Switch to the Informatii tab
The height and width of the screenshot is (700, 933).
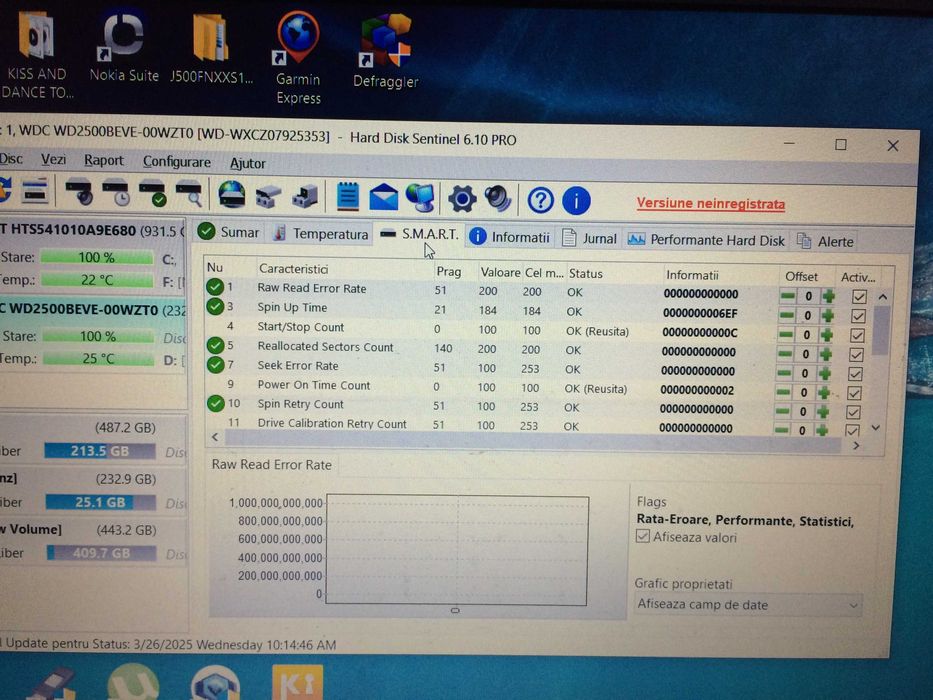click(x=509, y=237)
